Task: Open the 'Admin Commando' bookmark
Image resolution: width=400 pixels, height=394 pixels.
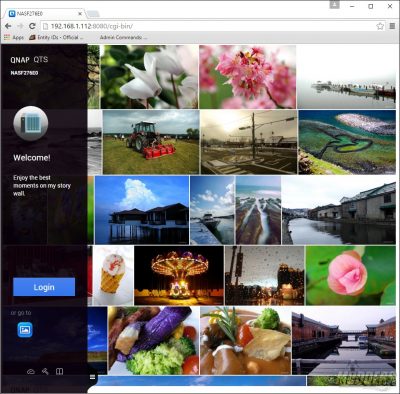Action: [x=123, y=37]
